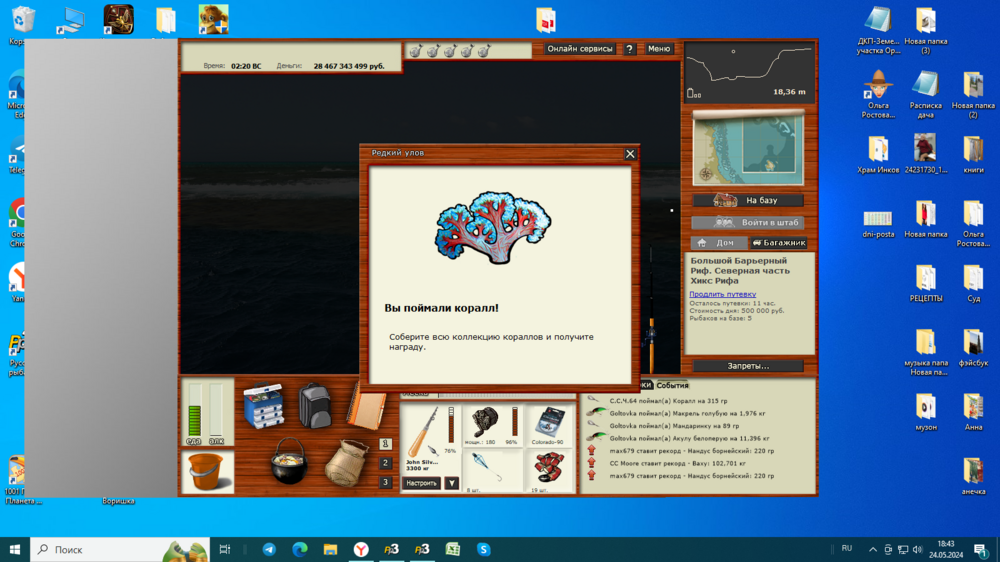Select the Colorado-90 line slot

[x=549, y=424]
